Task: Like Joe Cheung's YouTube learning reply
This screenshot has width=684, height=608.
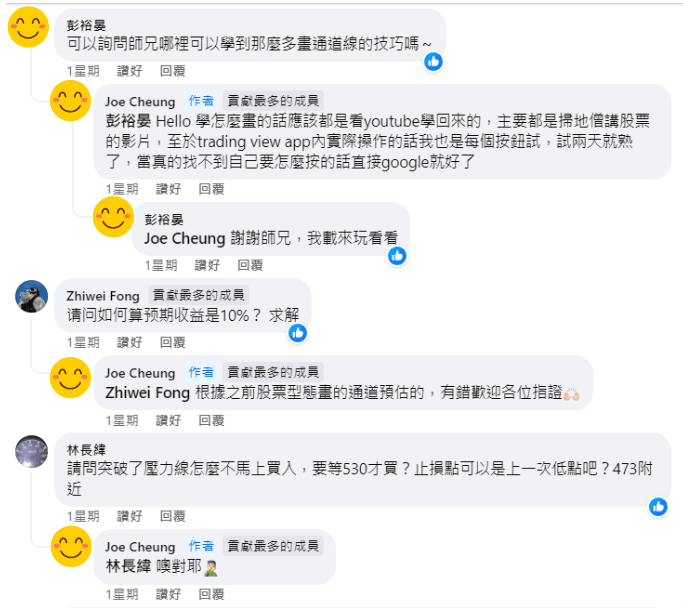Action: (168, 188)
